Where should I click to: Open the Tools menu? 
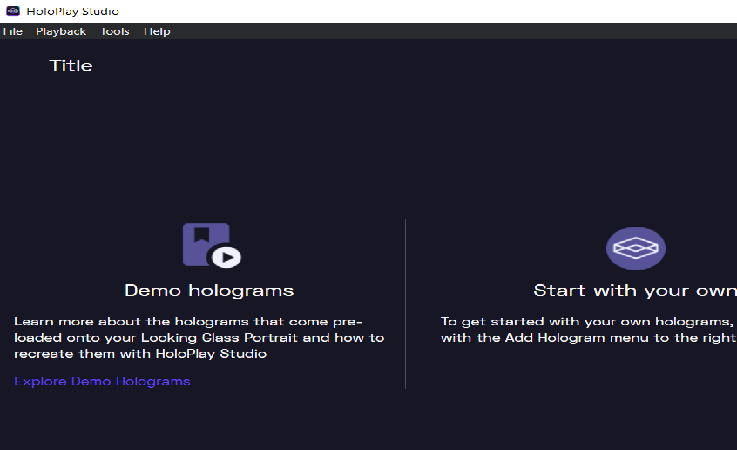point(116,32)
